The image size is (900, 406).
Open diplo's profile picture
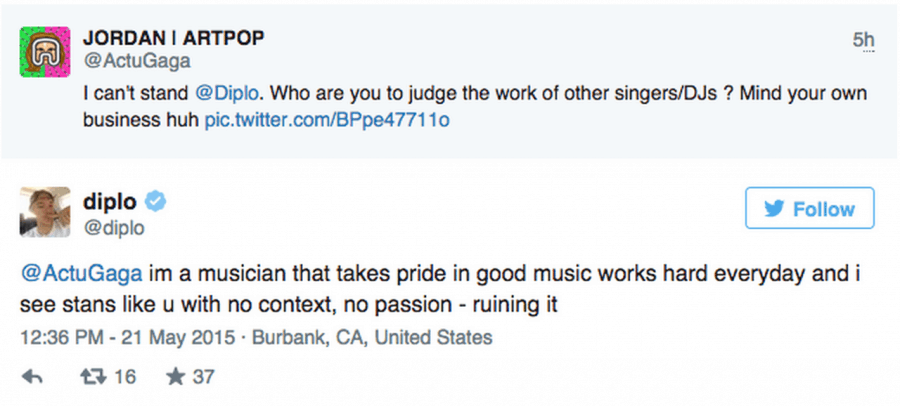pos(45,212)
